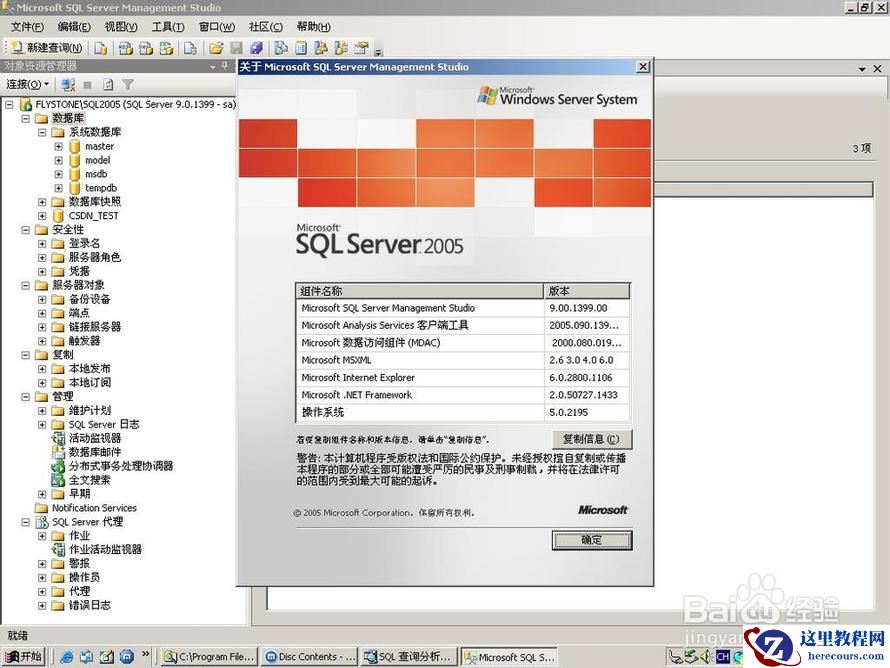
Task: Expand the CSDN_TEST database node
Action: point(42,216)
